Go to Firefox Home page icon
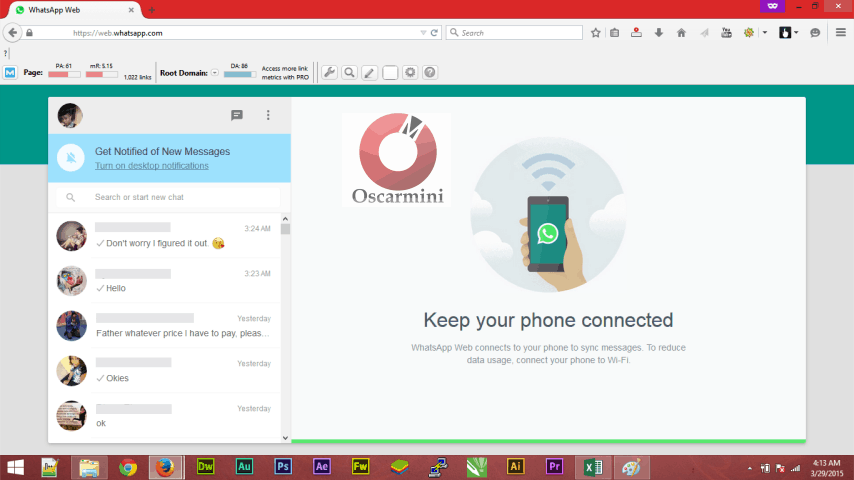This screenshot has height=480, width=854. [x=681, y=33]
